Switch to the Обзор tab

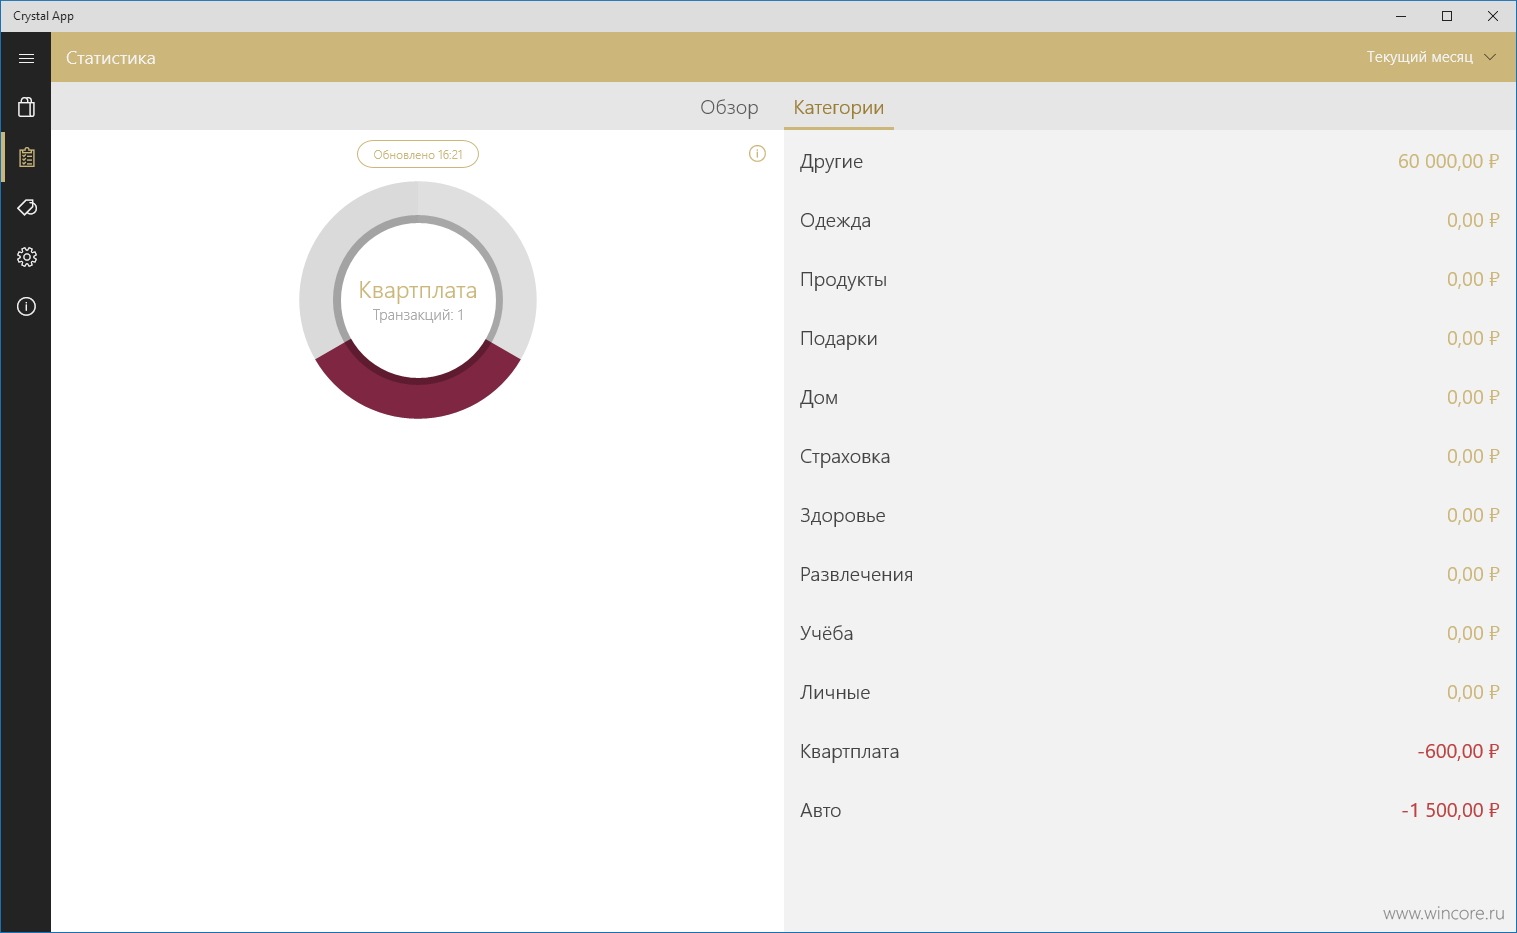729,107
